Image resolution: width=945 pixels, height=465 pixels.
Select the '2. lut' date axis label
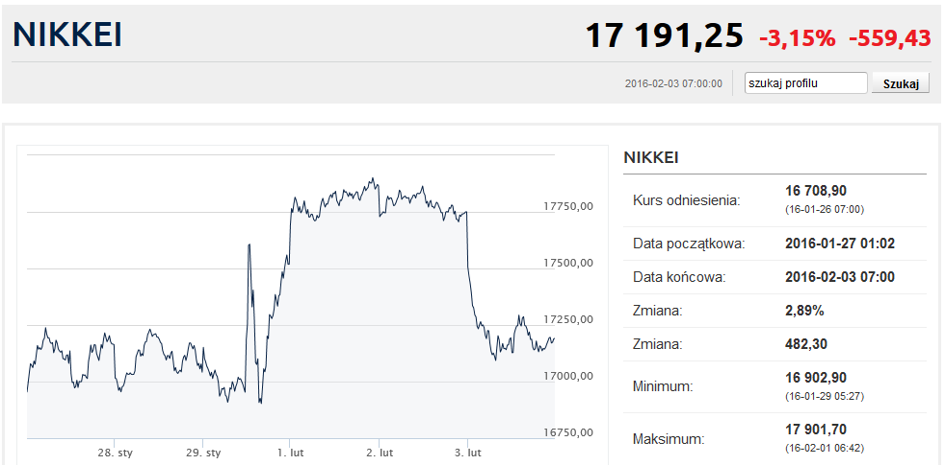tap(379, 452)
